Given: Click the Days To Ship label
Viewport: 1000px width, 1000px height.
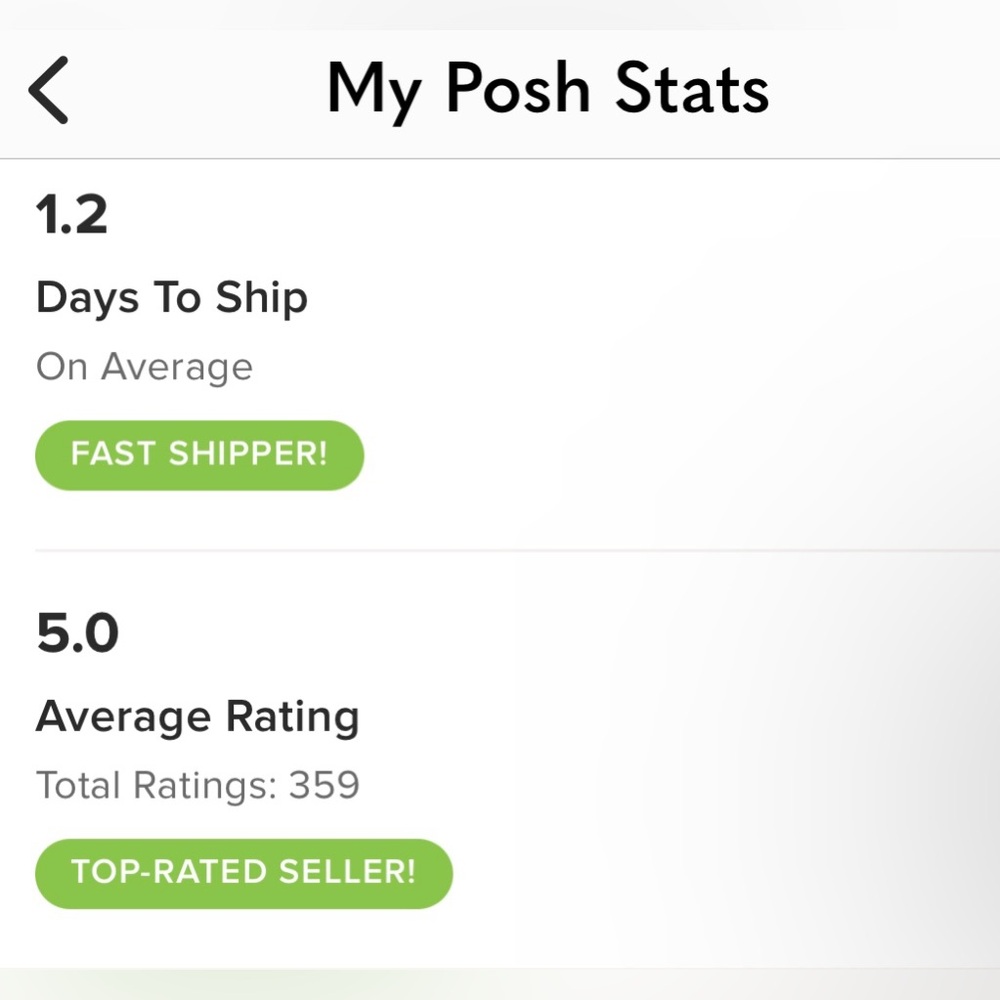Looking at the screenshot, I should (172, 298).
